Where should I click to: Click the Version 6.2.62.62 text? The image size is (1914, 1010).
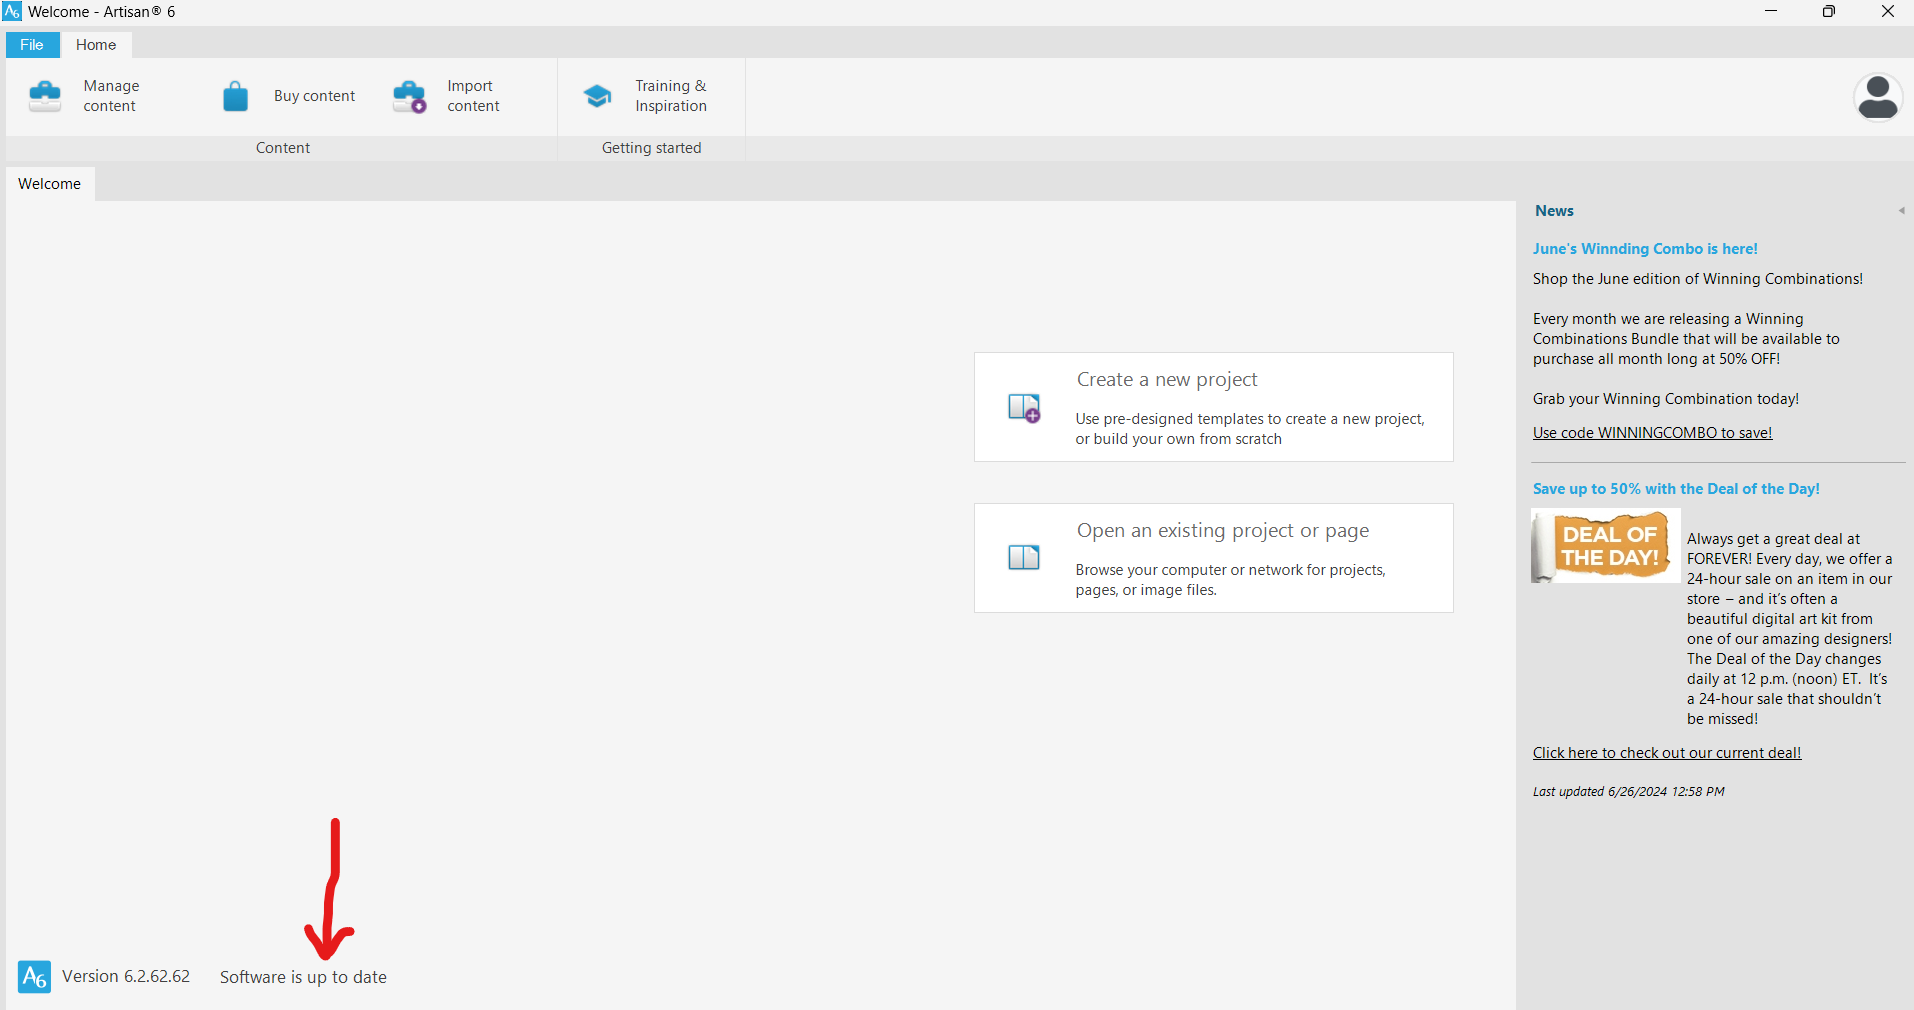coord(126,976)
